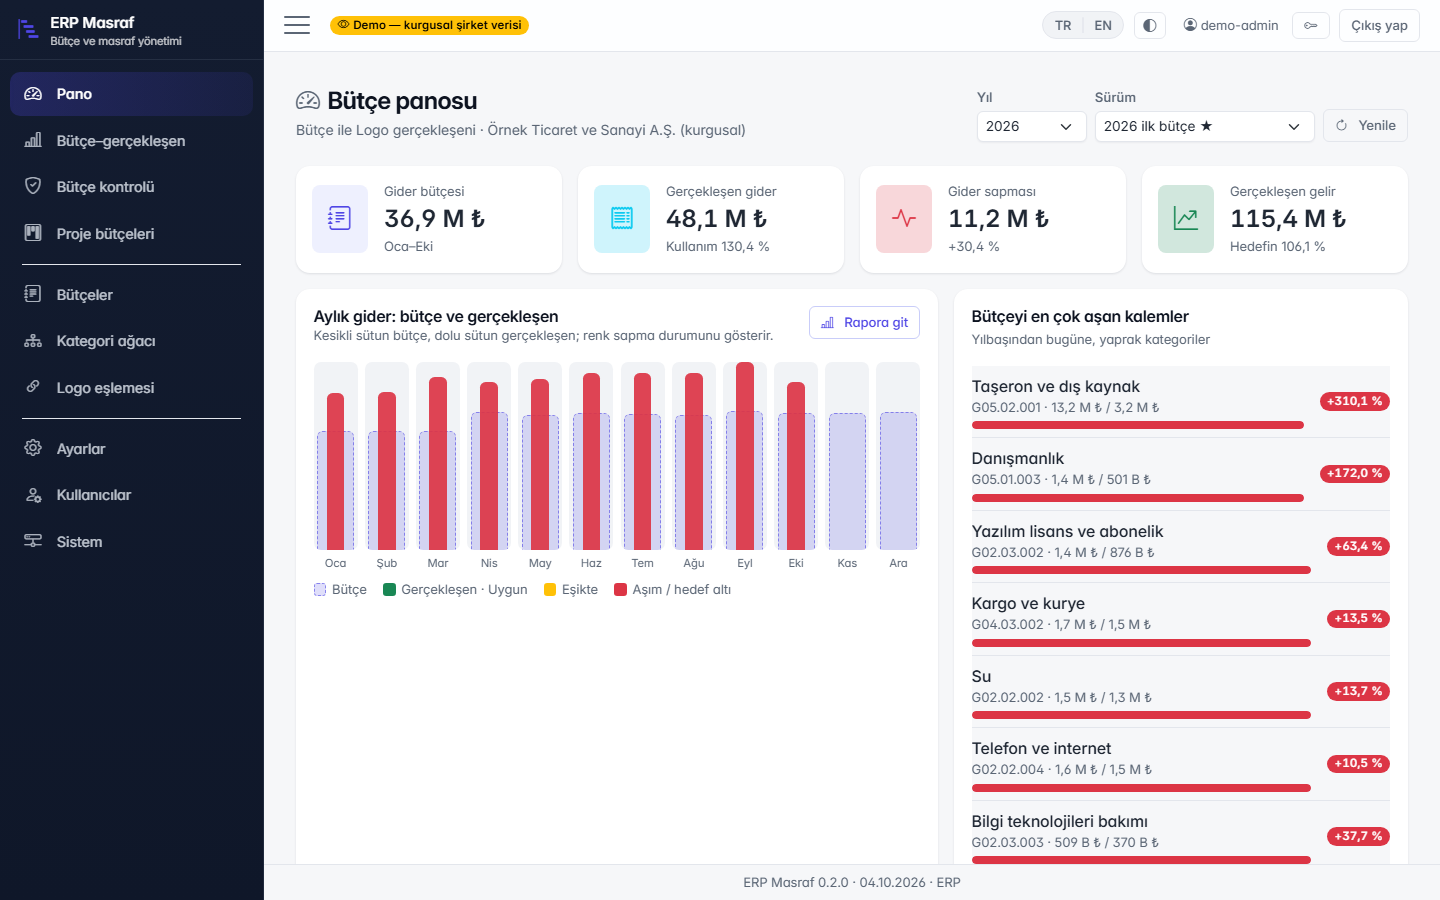
Task: Toggle the sidebar hamburger menu icon
Action: (x=297, y=25)
